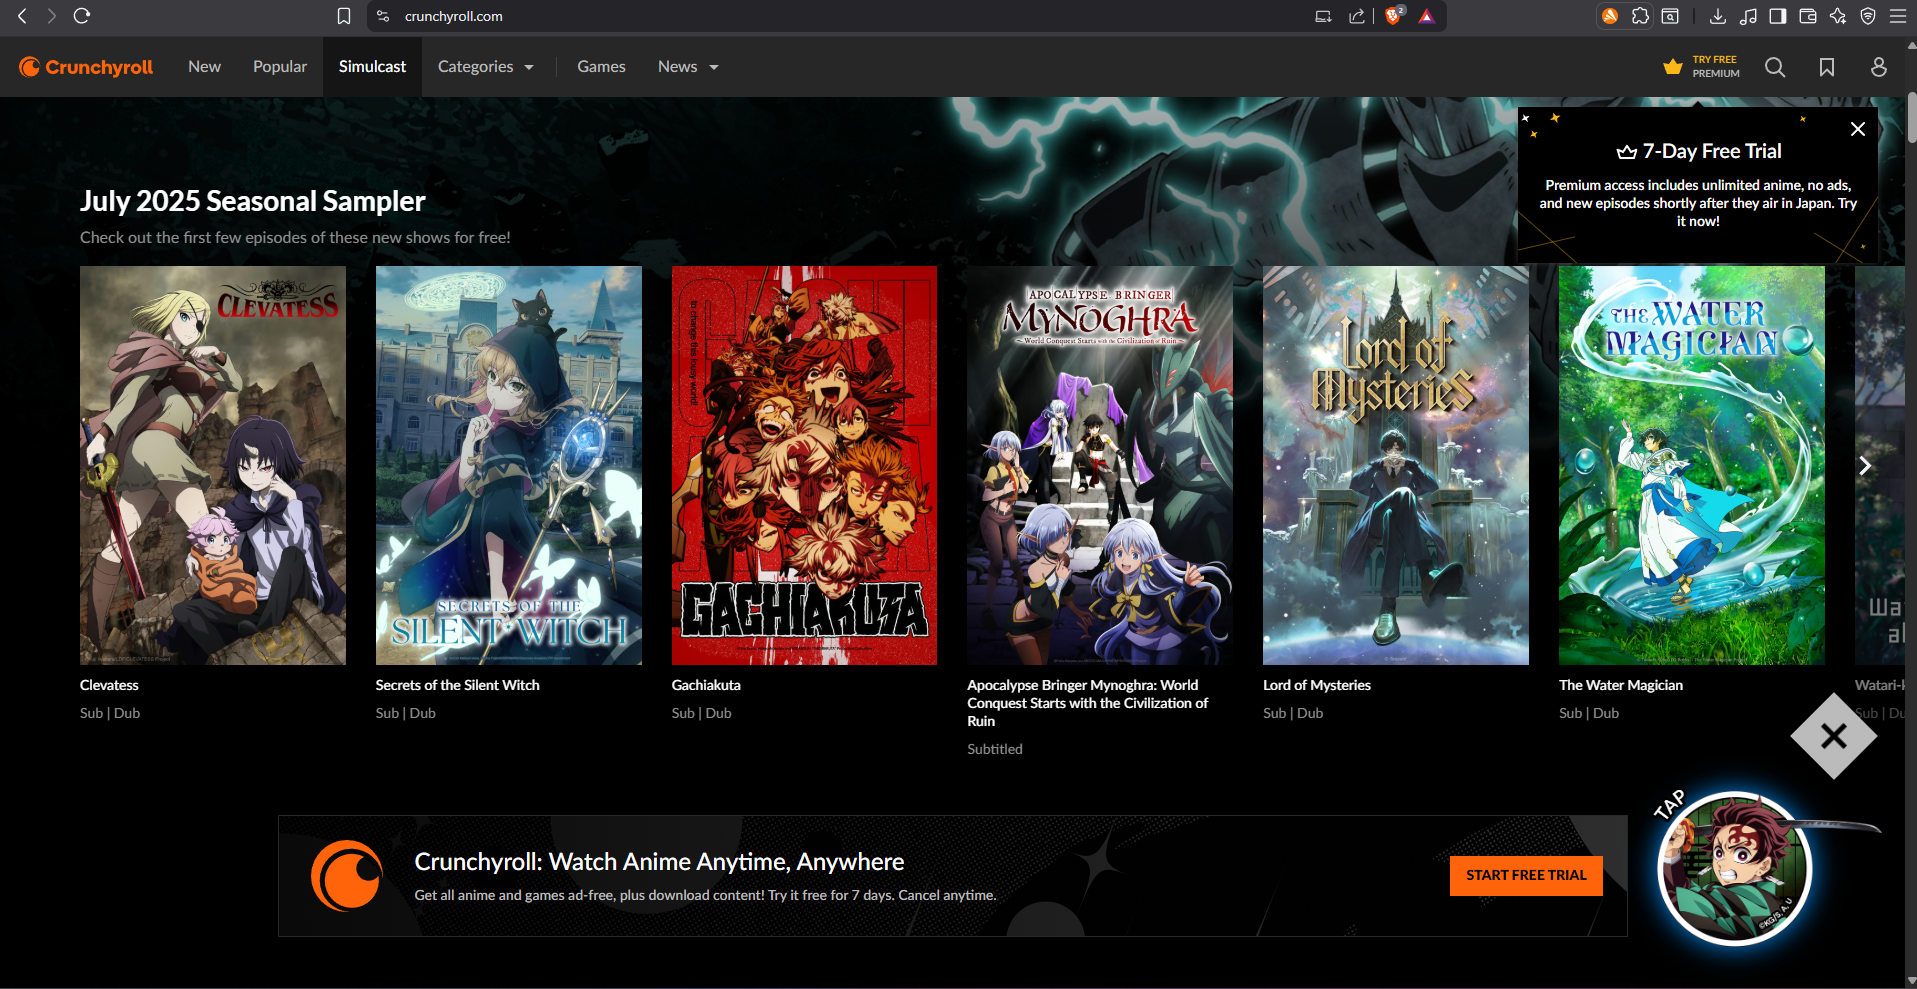1917x989 pixels.
Task: Open the Lord of Mysteries poster
Action: pyautogui.click(x=1396, y=465)
